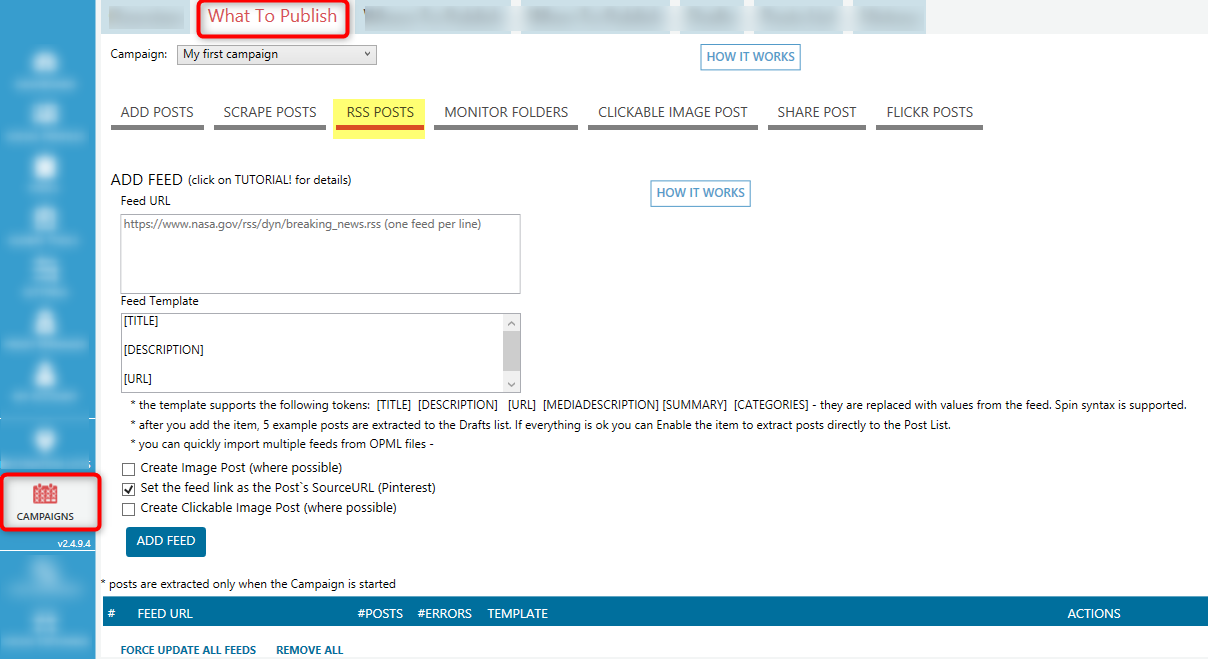1208x659 pixels.
Task: Open the Campaign dropdown showing My first campaign
Action: tap(277, 54)
